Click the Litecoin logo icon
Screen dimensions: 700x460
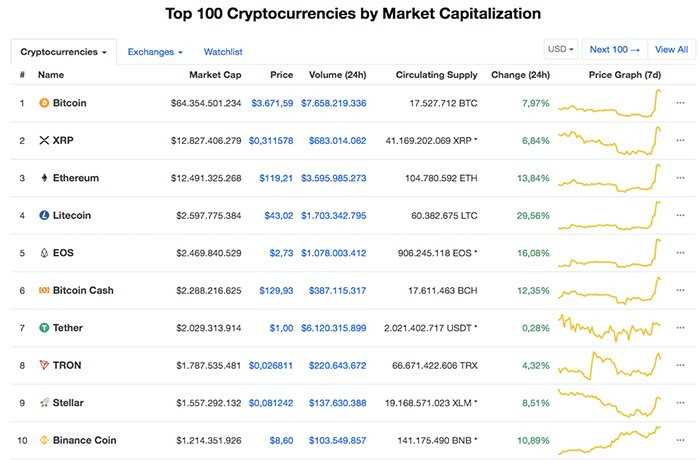tap(43, 215)
